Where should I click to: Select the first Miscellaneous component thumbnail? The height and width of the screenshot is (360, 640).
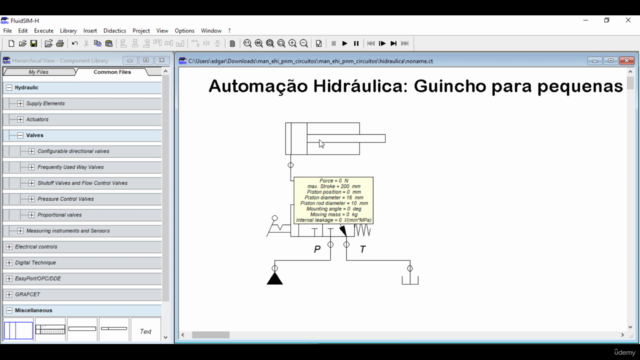18,330
